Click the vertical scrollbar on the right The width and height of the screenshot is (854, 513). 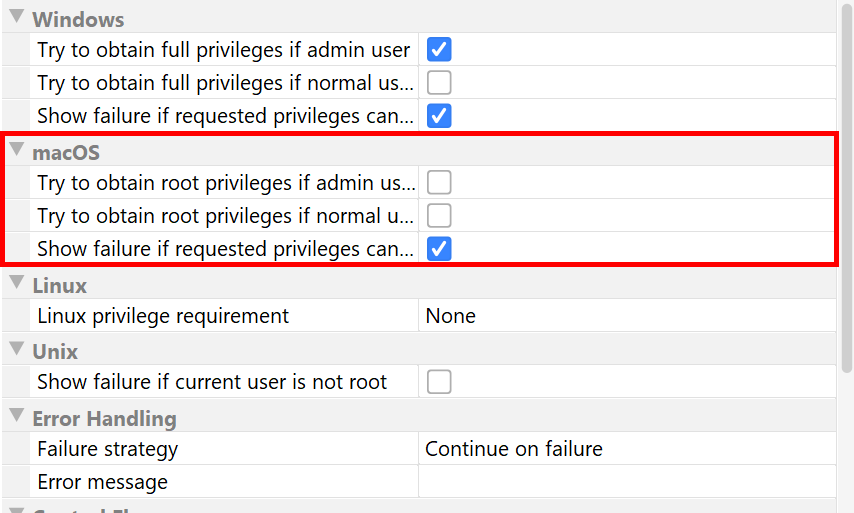pos(847,180)
